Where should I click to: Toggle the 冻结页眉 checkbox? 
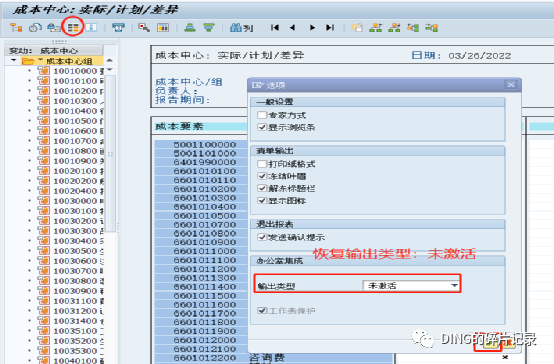(x=262, y=176)
